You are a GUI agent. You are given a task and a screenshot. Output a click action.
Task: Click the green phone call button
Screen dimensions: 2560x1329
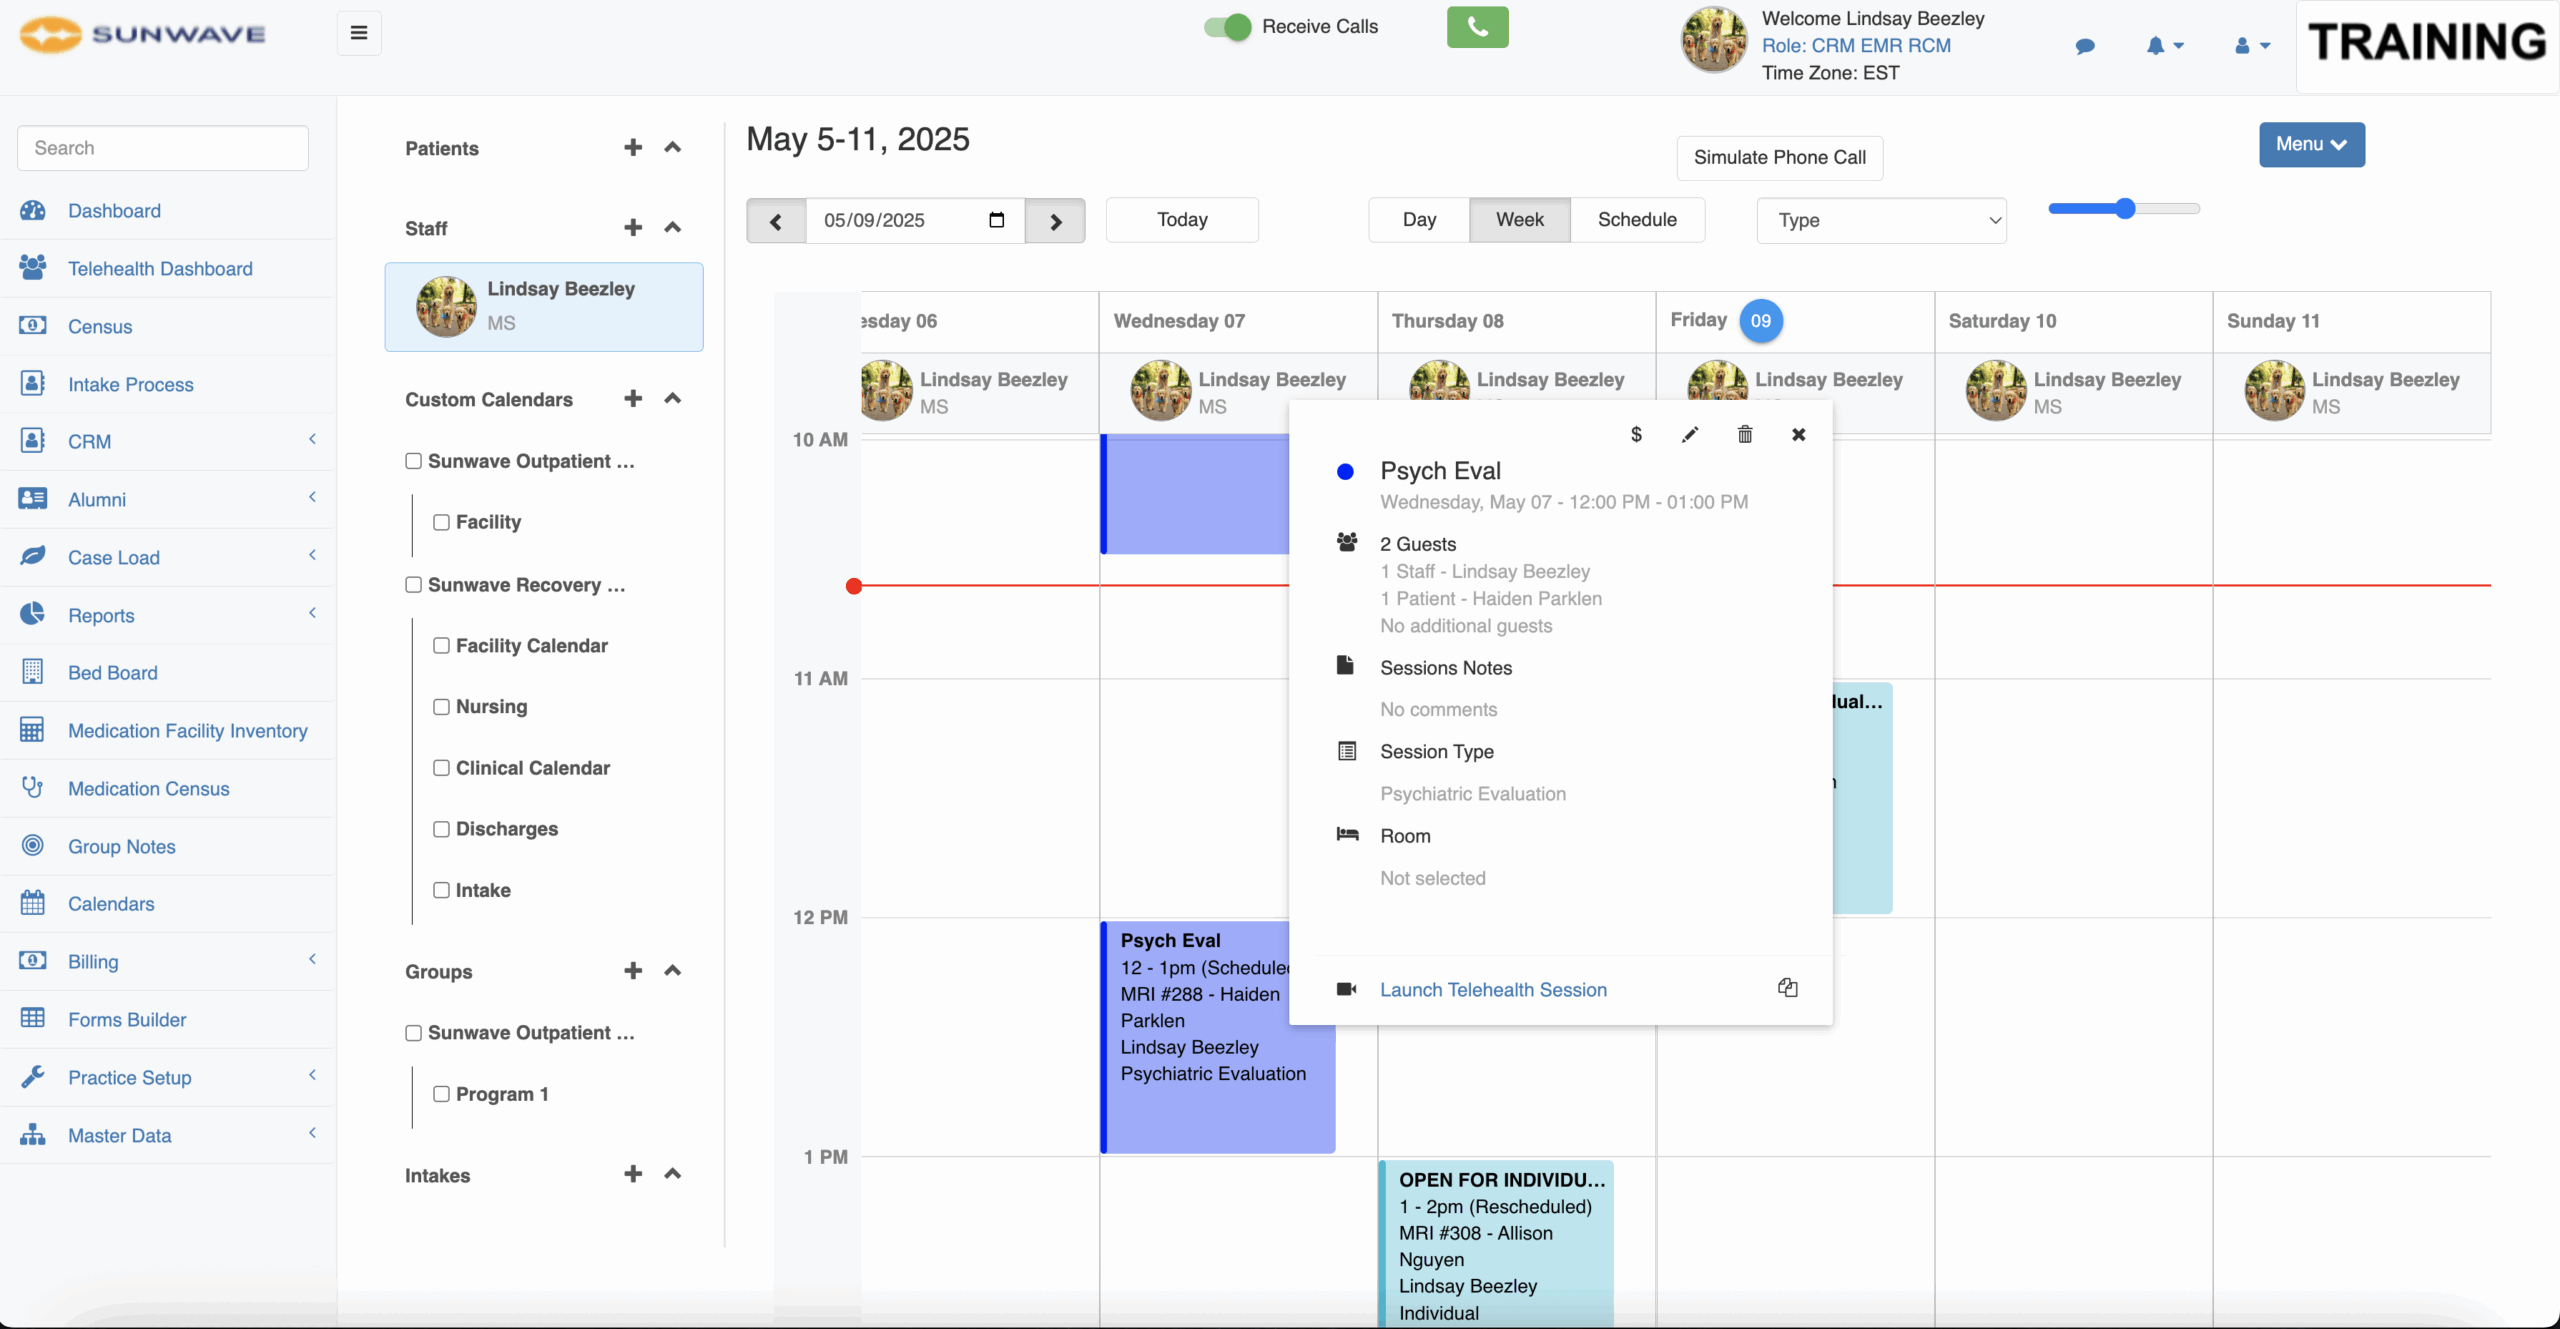pyautogui.click(x=1477, y=27)
